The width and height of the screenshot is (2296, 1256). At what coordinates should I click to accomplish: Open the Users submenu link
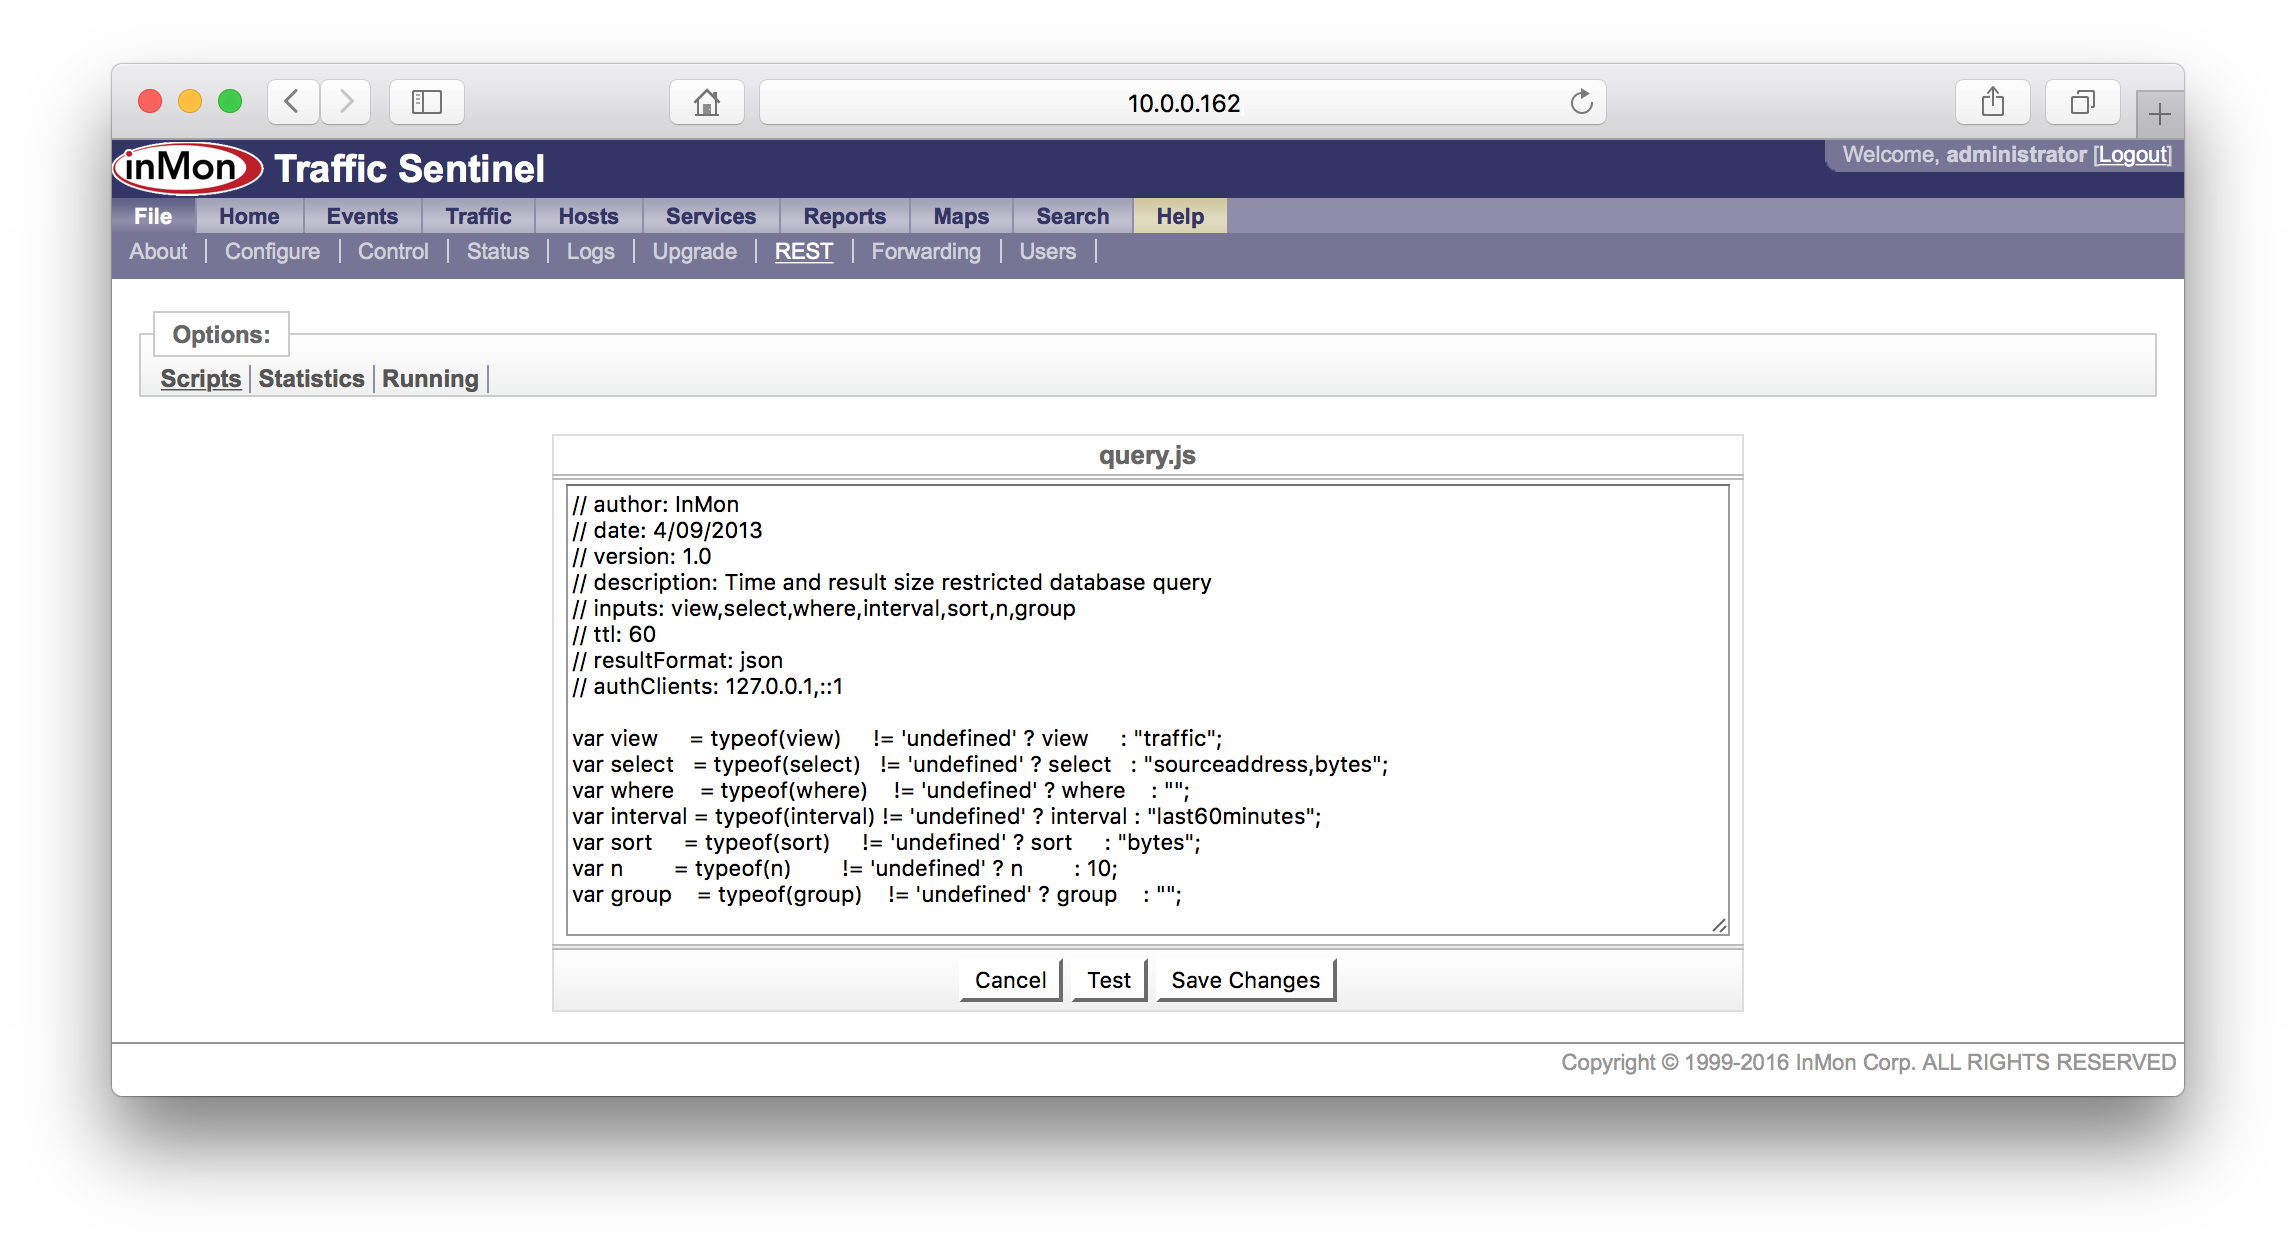coord(1047,251)
